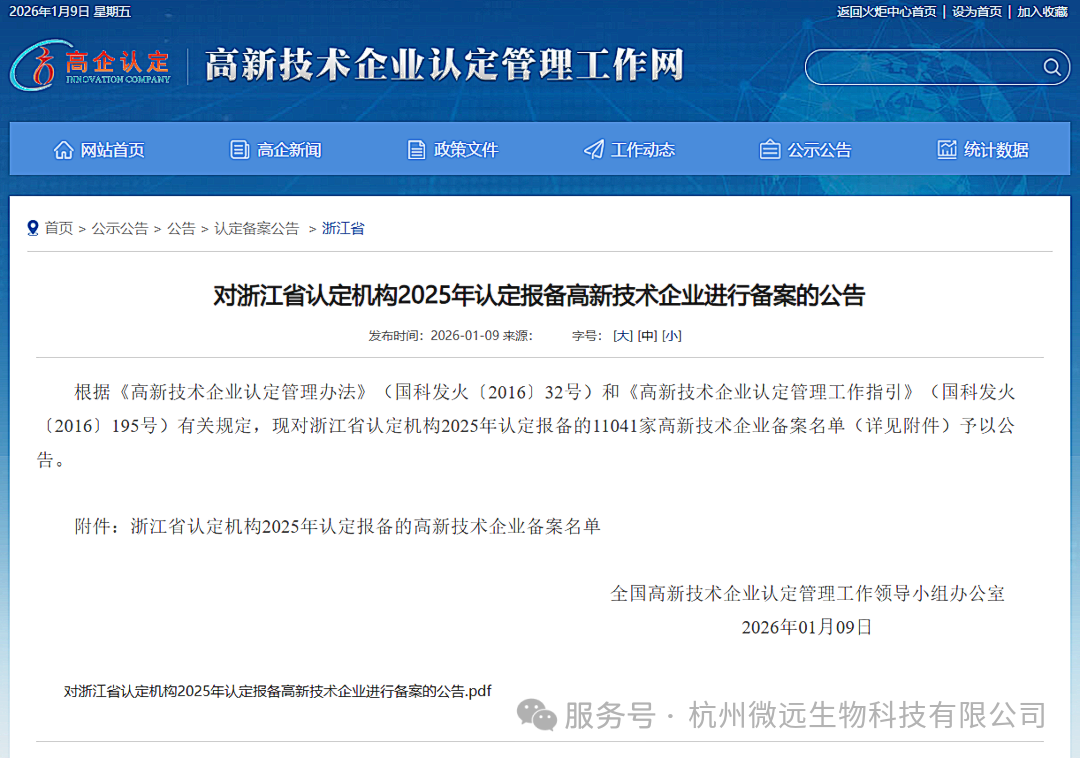Click the document icon beside 高企新闻
This screenshot has width=1080, height=758.
238,149
